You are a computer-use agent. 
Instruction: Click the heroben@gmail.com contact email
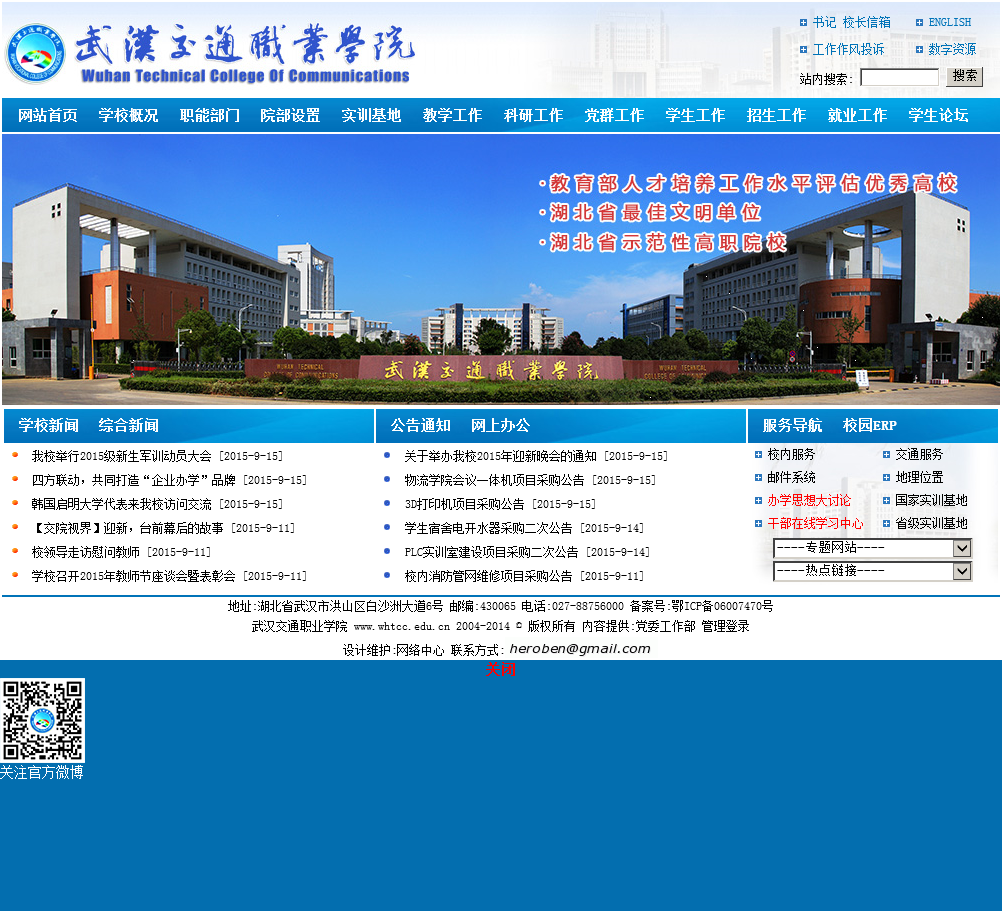click(580, 649)
